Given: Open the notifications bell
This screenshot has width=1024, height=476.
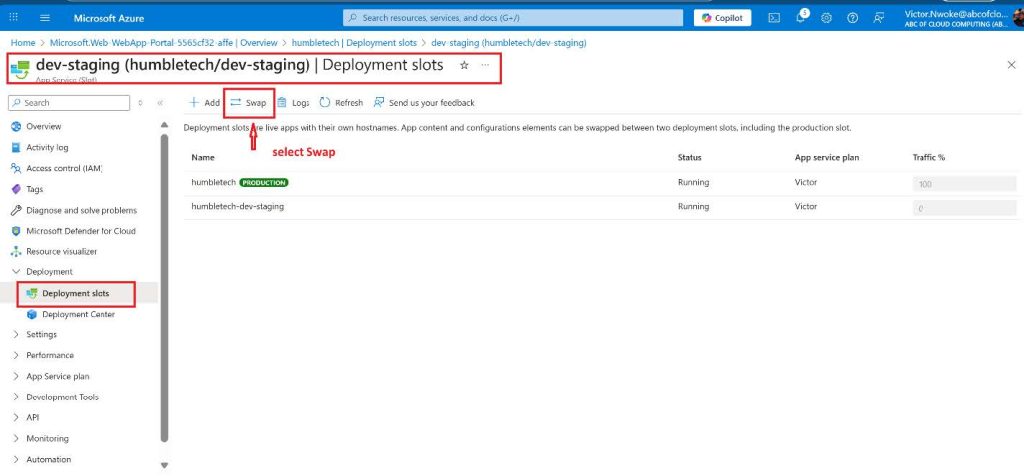Looking at the screenshot, I should pyautogui.click(x=801, y=18).
